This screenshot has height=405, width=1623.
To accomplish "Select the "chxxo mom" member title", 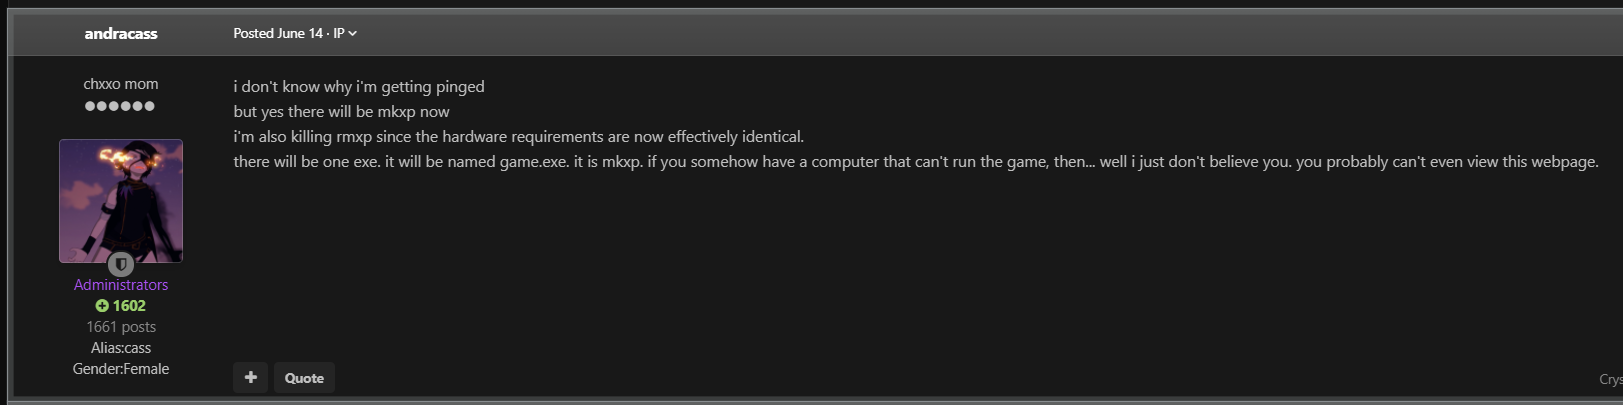I will point(121,84).
